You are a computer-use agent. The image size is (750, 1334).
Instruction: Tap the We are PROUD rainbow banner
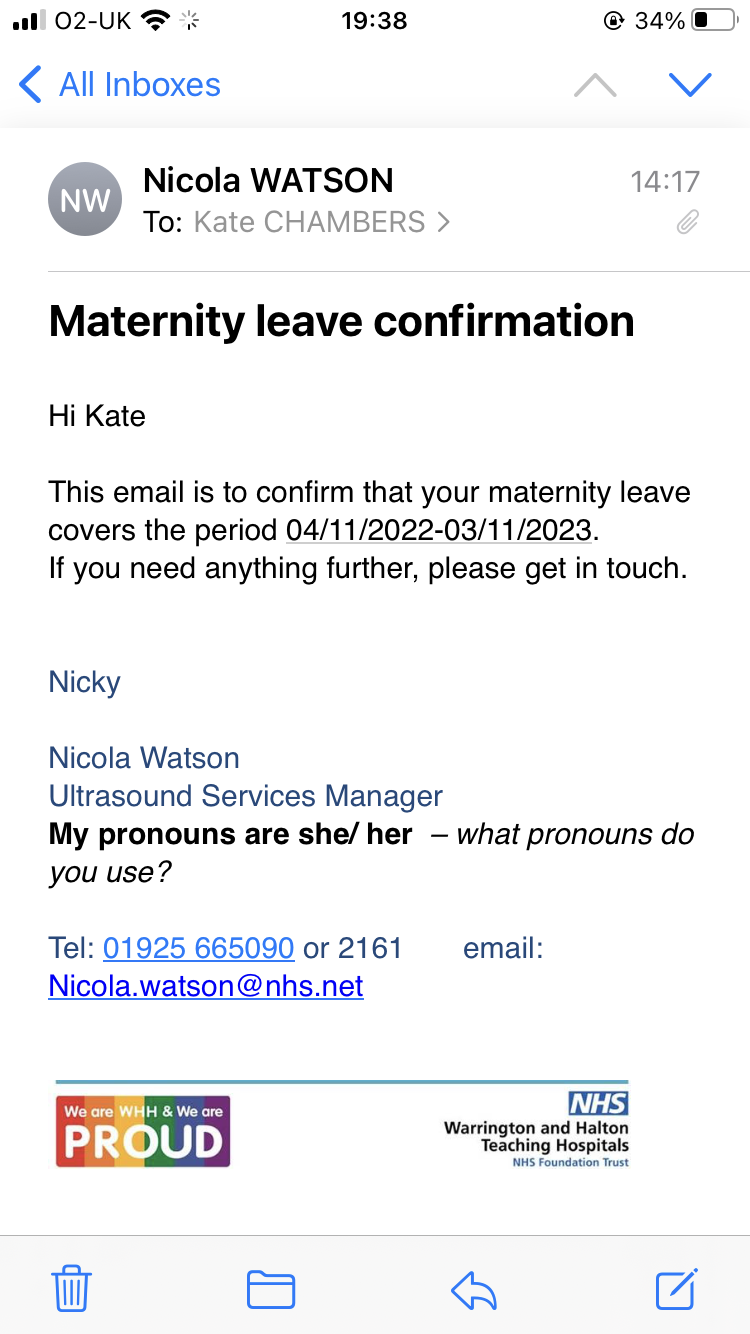[143, 1130]
